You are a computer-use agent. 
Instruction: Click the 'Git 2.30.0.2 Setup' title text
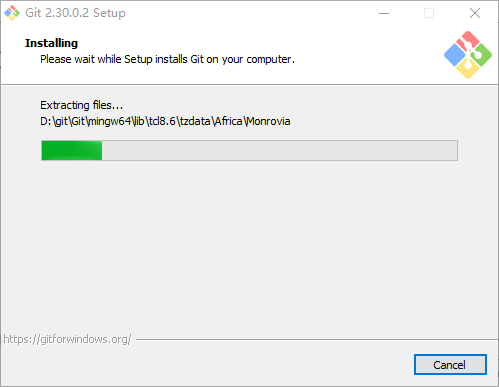(75, 13)
